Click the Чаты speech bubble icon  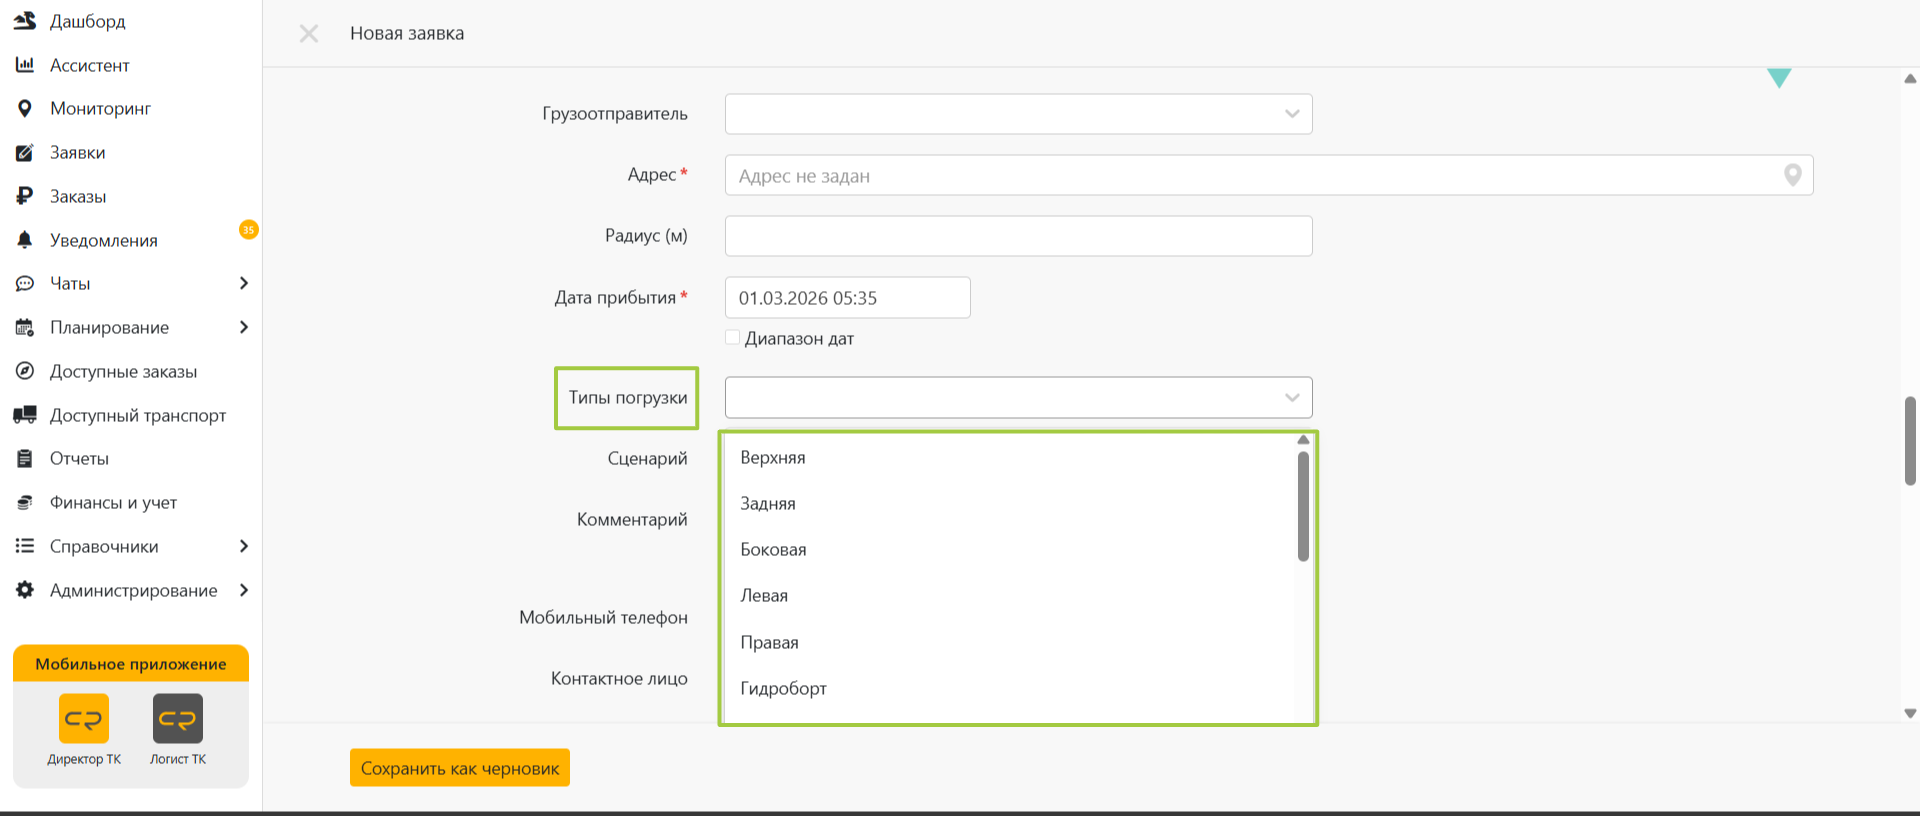[x=25, y=284]
